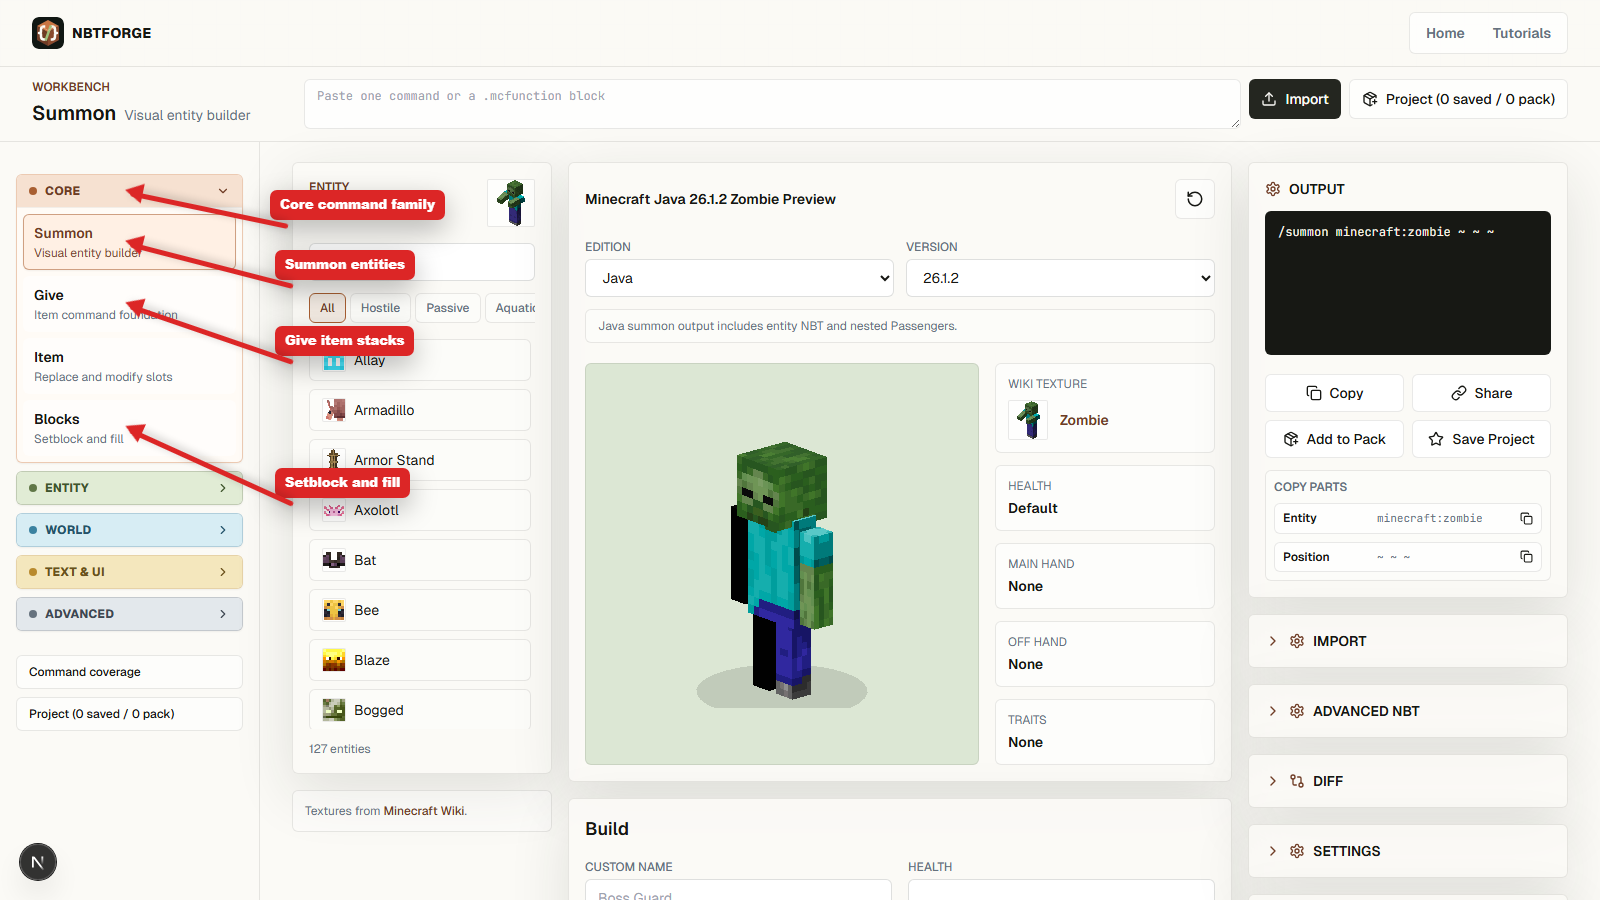Reset the zombie preview with refresh icon
This screenshot has height=900, width=1600.
pos(1195,199)
